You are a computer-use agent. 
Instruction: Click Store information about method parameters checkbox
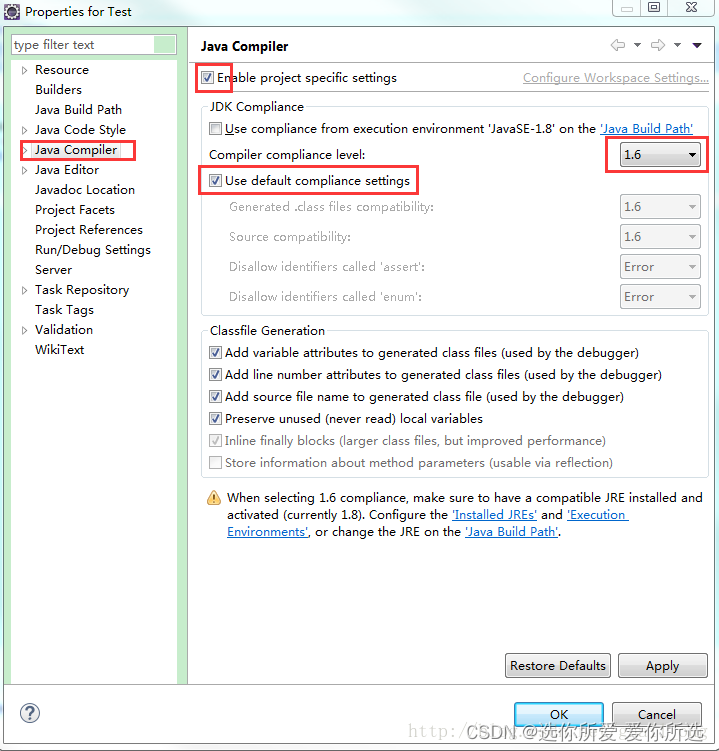tap(215, 463)
